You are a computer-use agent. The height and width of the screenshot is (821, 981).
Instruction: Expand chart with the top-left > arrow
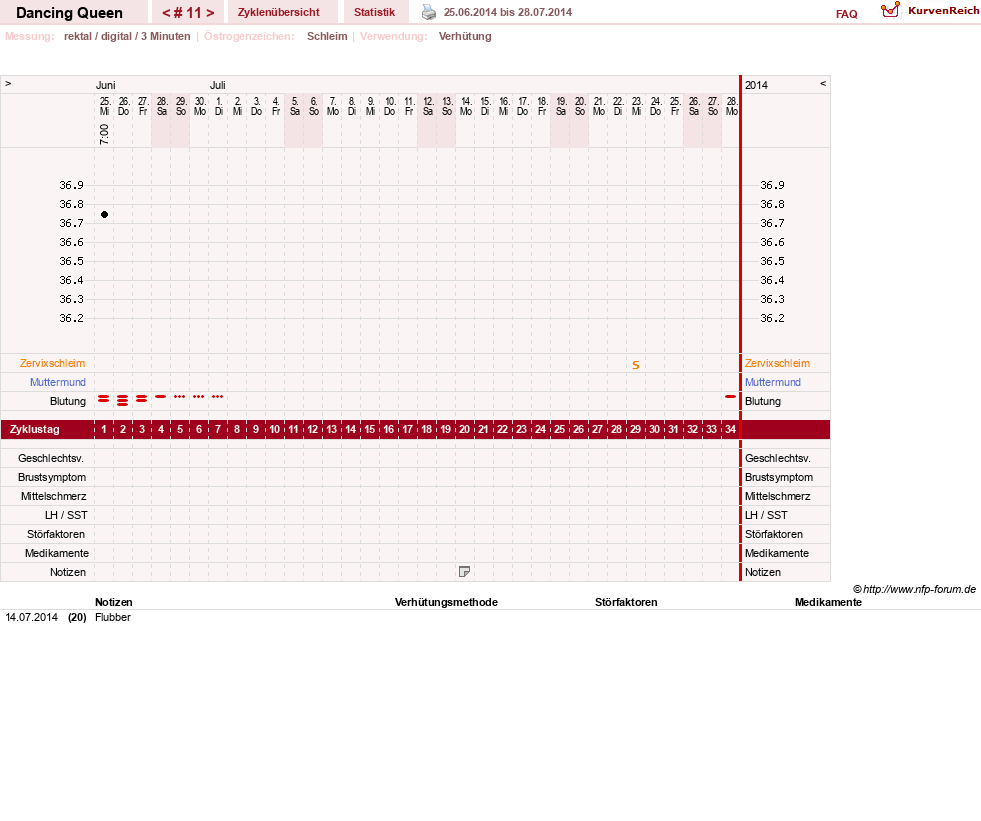click(x=8, y=84)
